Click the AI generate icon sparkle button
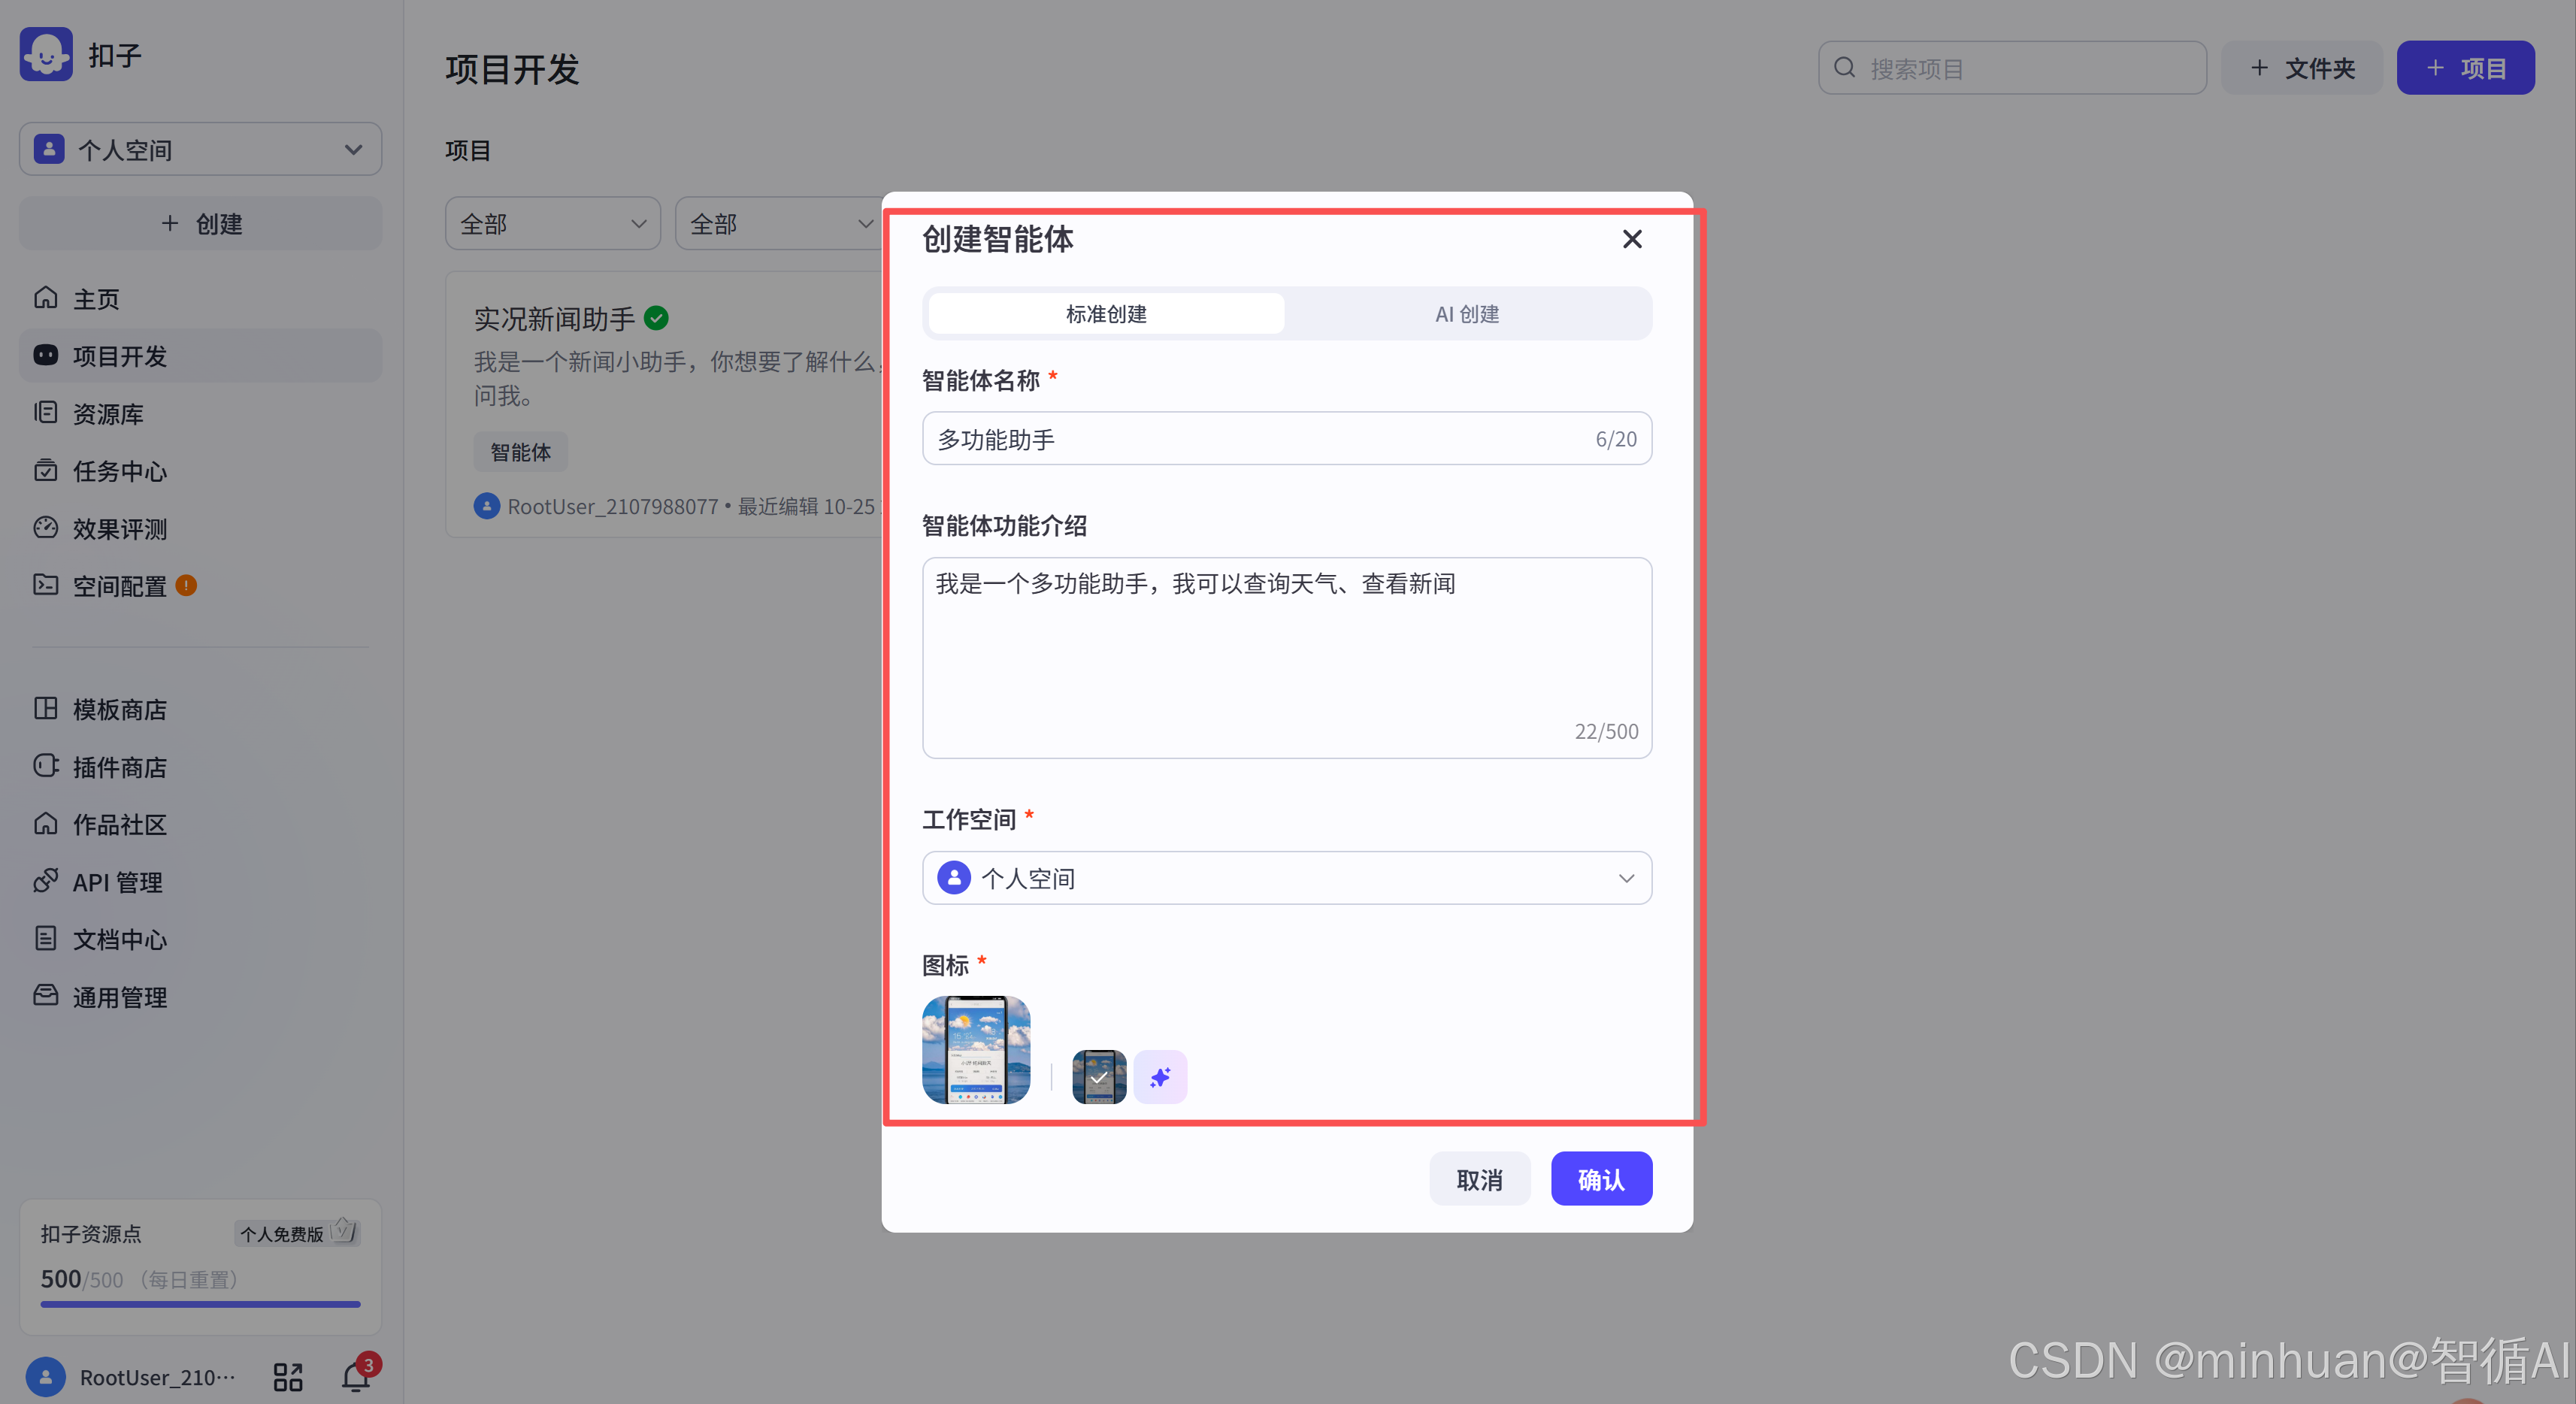The width and height of the screenshot is (2576, 1404). tap(1160, 1077)
